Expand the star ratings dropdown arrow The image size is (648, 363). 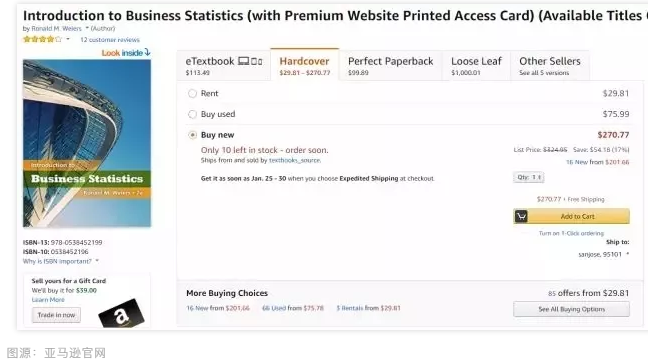tap(68, 39)
